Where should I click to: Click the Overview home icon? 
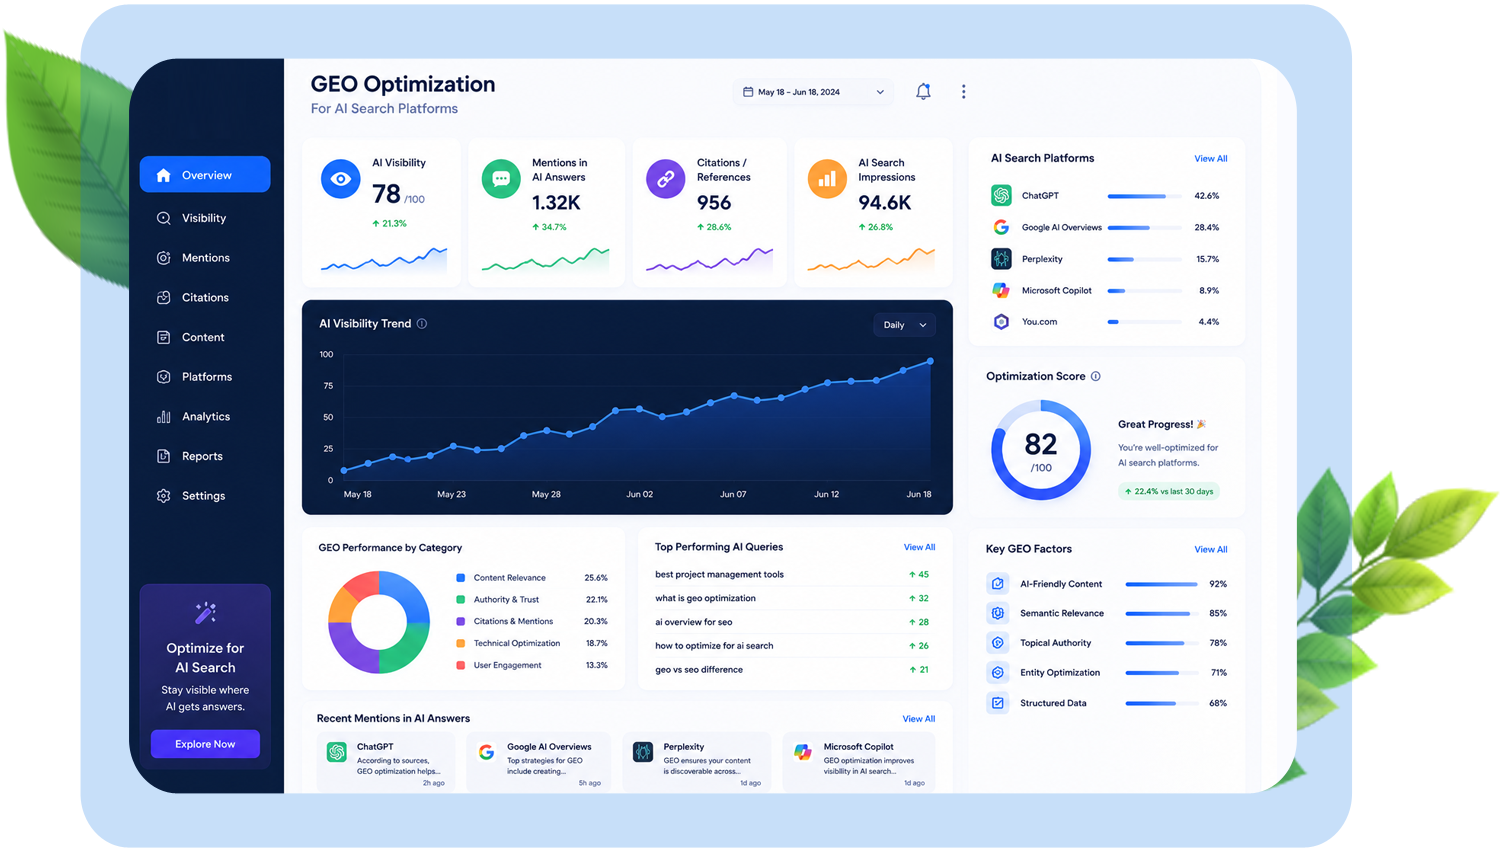tap(164, 175)
